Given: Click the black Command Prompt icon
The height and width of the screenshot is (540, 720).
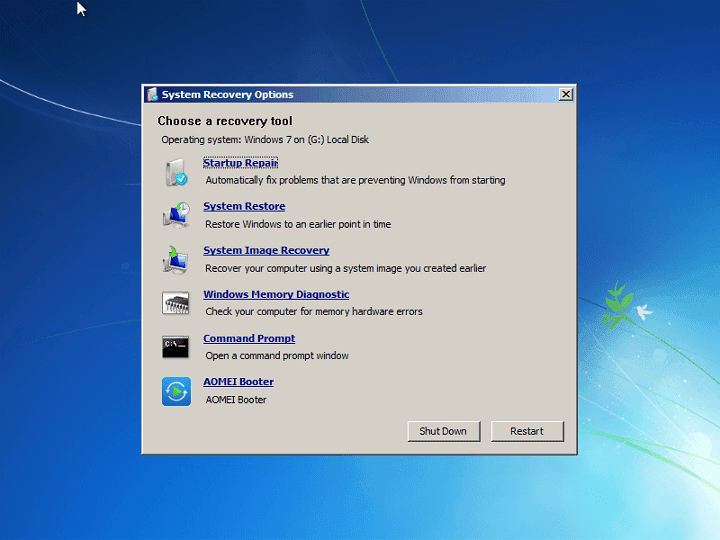Looking at the screenshot, I should coord(176,347).
